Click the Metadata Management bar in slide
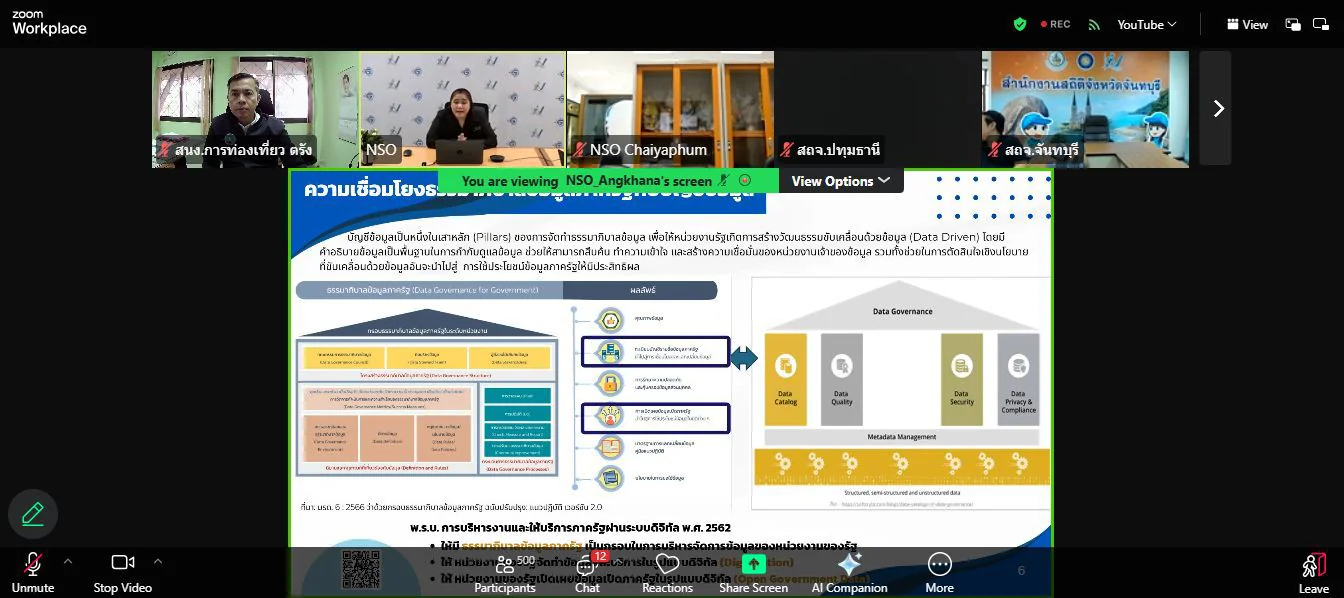Image resolution: width=1344 pixels, height=598 pixels. pos(902,437)
